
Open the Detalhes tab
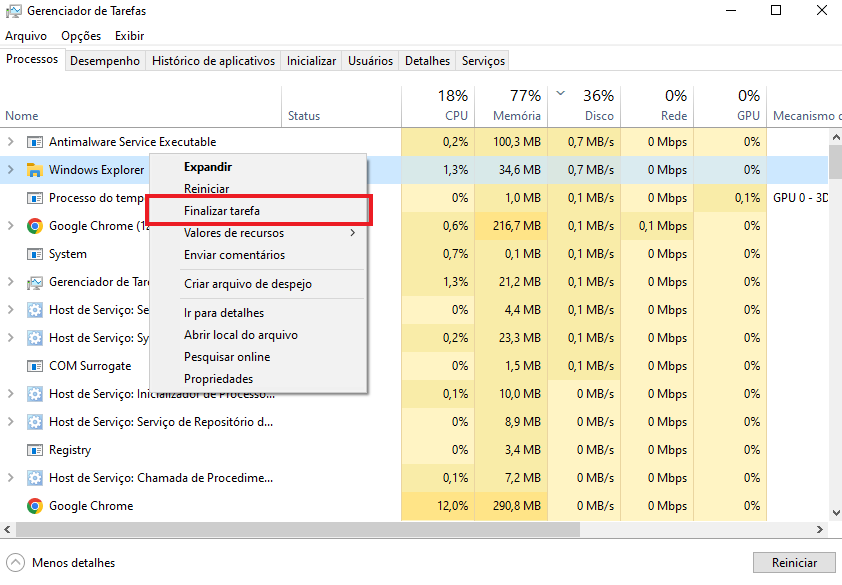click(x=427, y=61)
